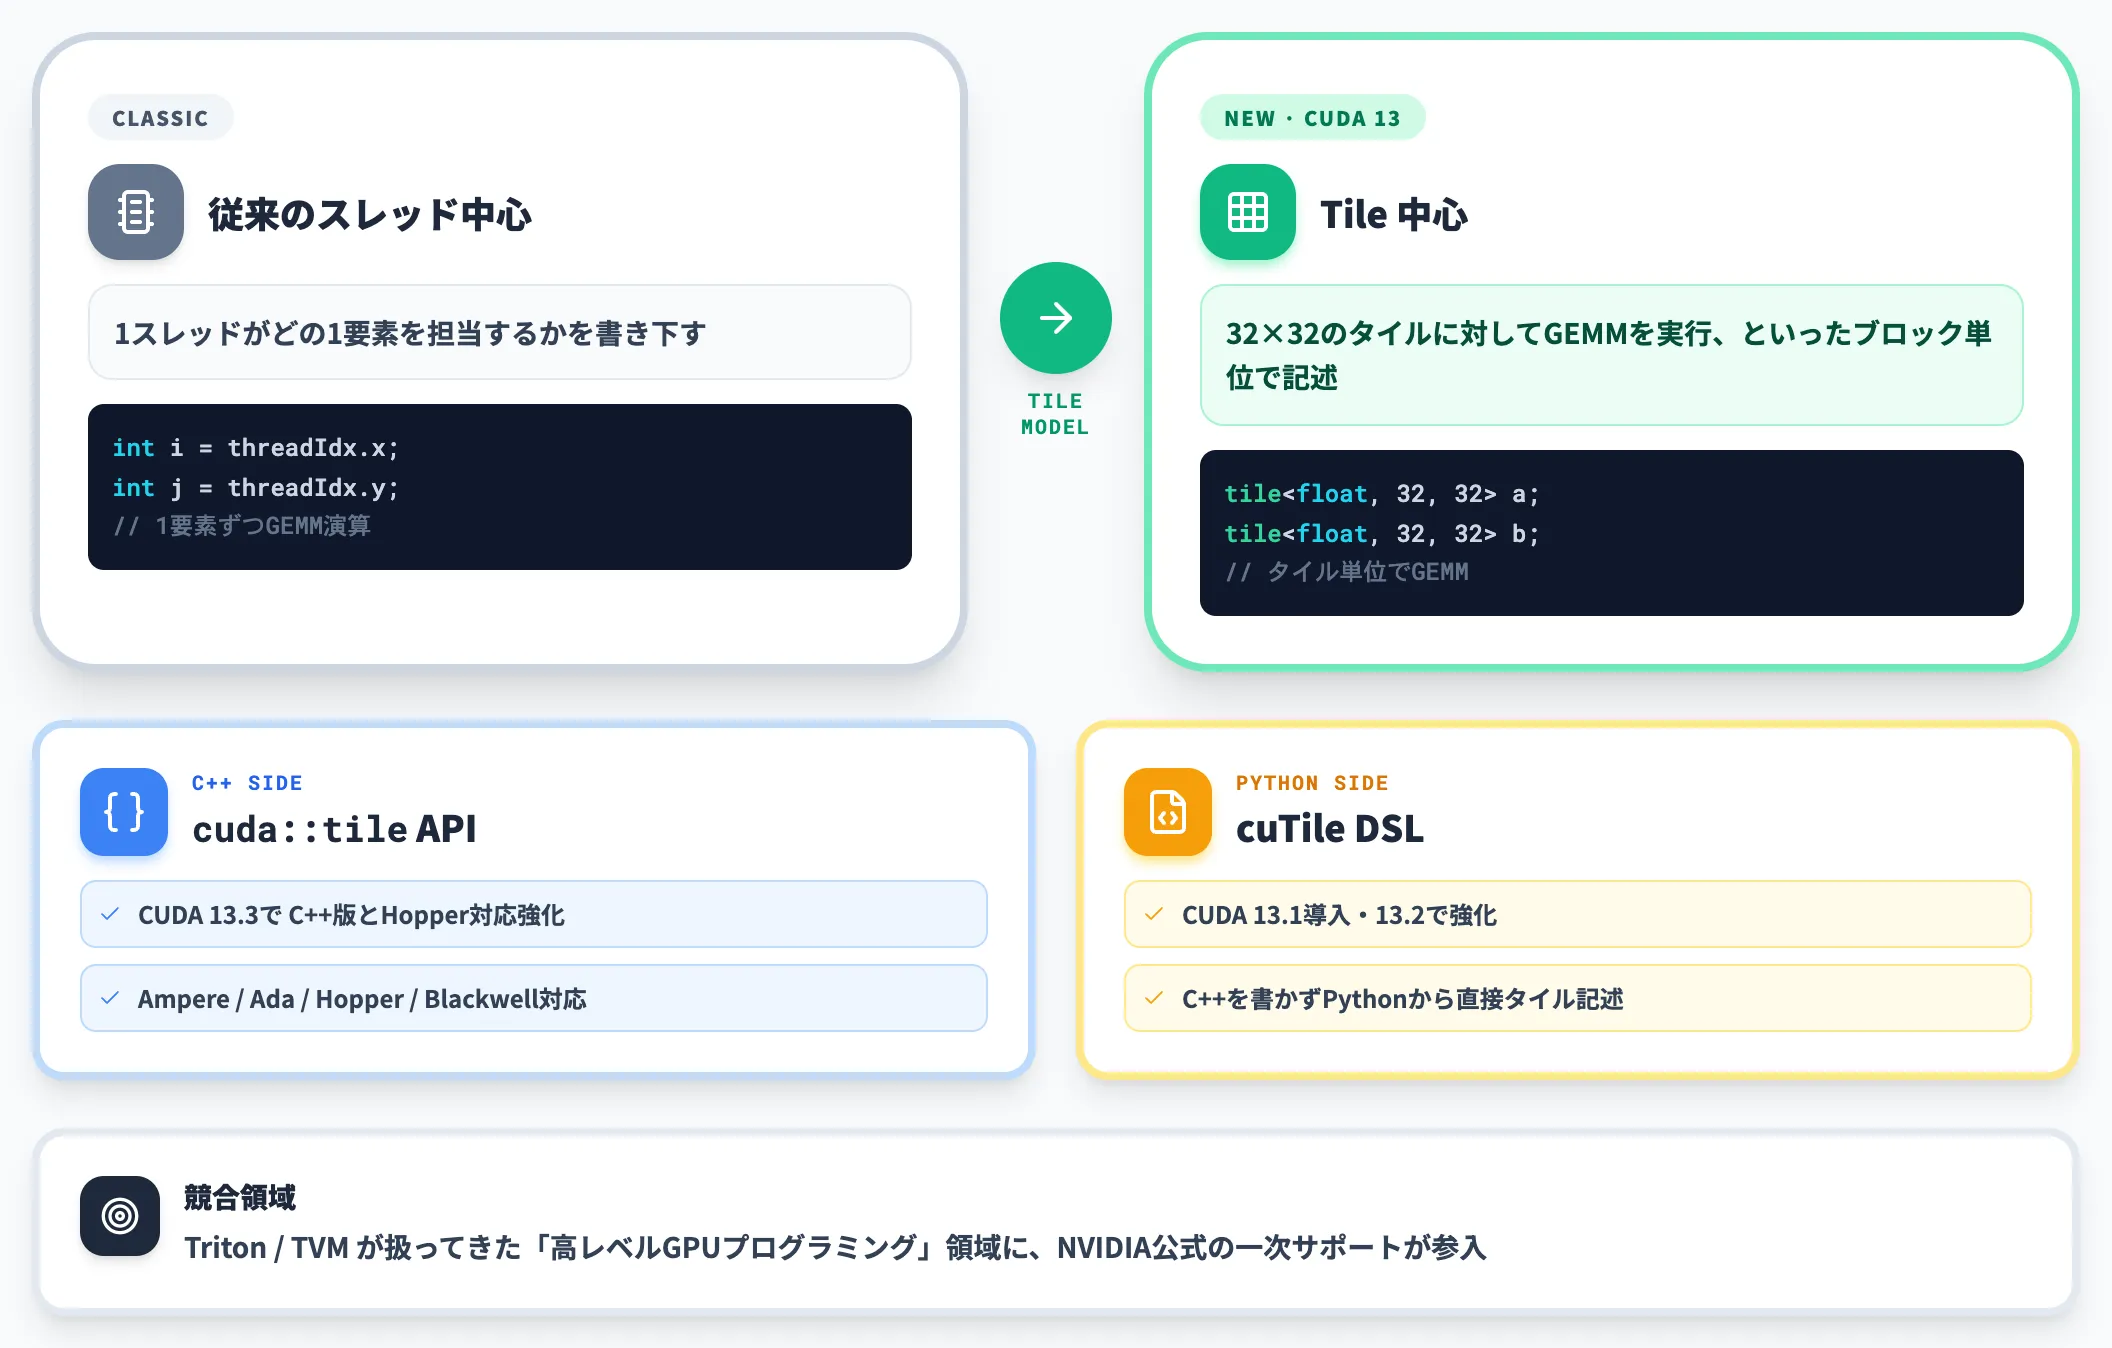Click the Triton / TVM description sentence

(836, 1248)
